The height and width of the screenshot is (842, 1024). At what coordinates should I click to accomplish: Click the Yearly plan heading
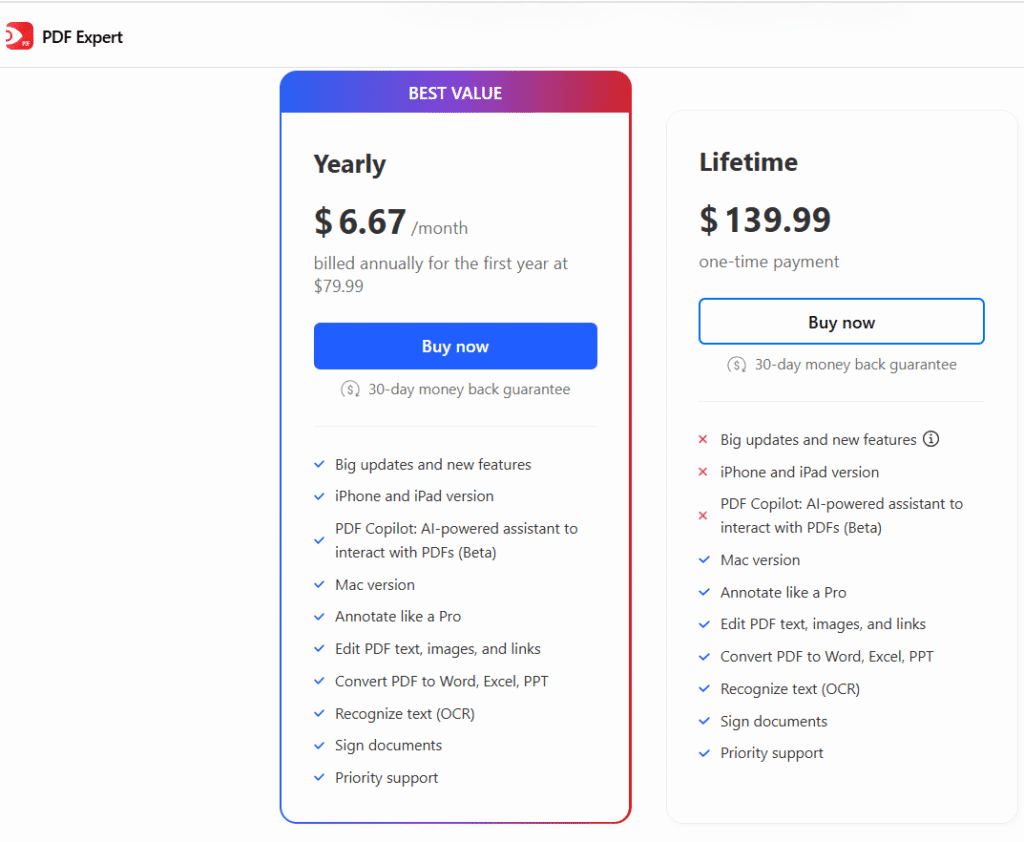click(350, 164)
